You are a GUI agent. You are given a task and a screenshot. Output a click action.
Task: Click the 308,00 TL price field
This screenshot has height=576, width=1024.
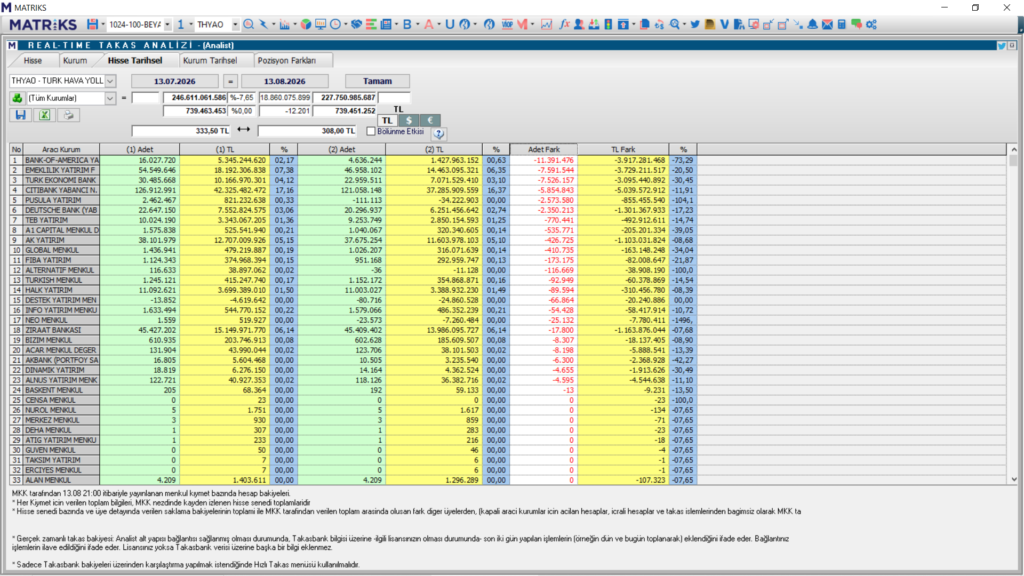[x=307, y=131]
